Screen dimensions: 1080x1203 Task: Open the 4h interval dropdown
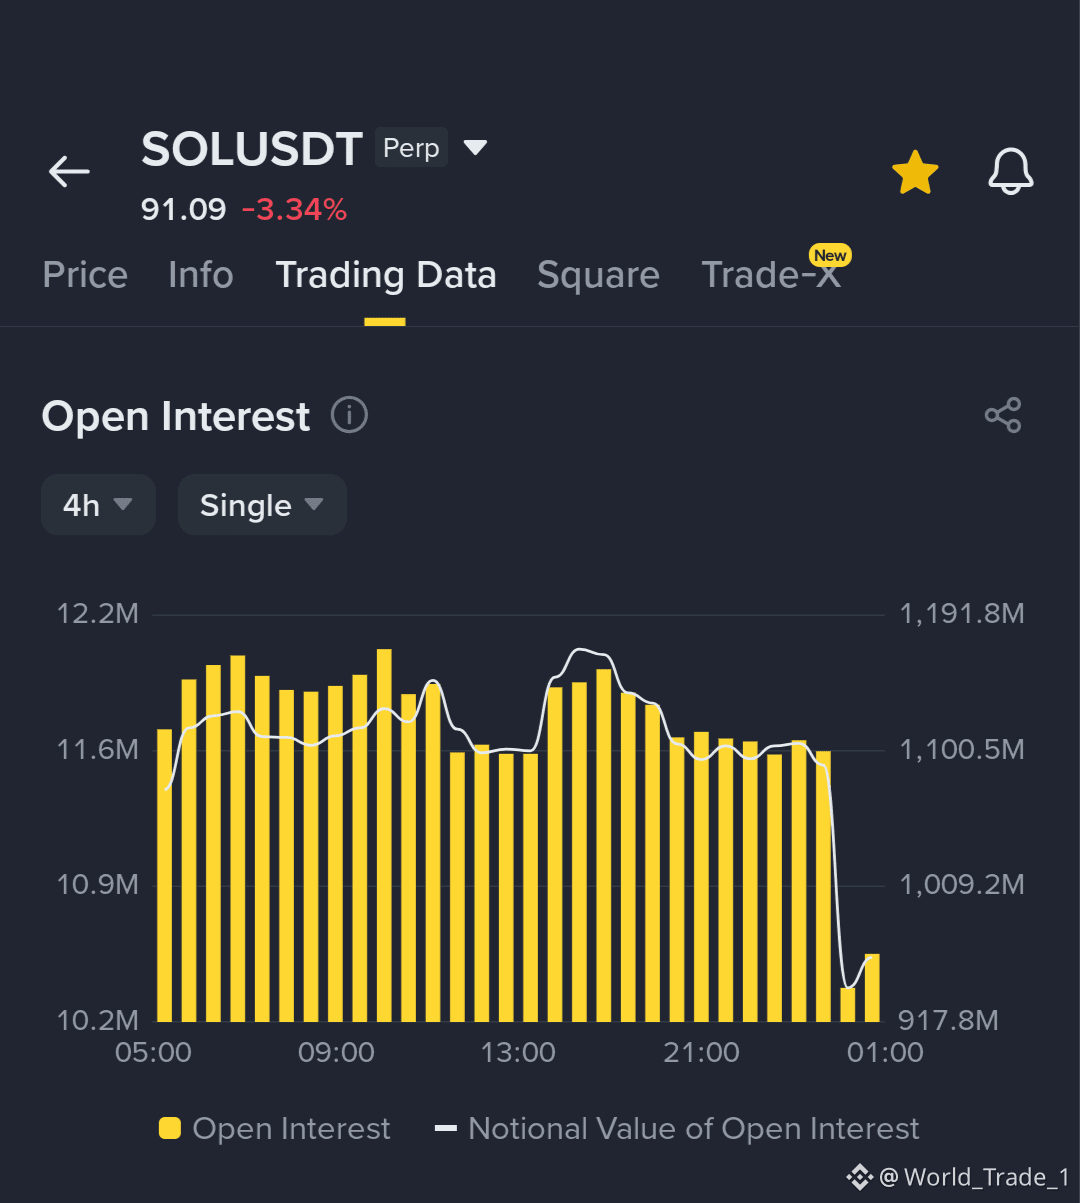tap(98, 505)
